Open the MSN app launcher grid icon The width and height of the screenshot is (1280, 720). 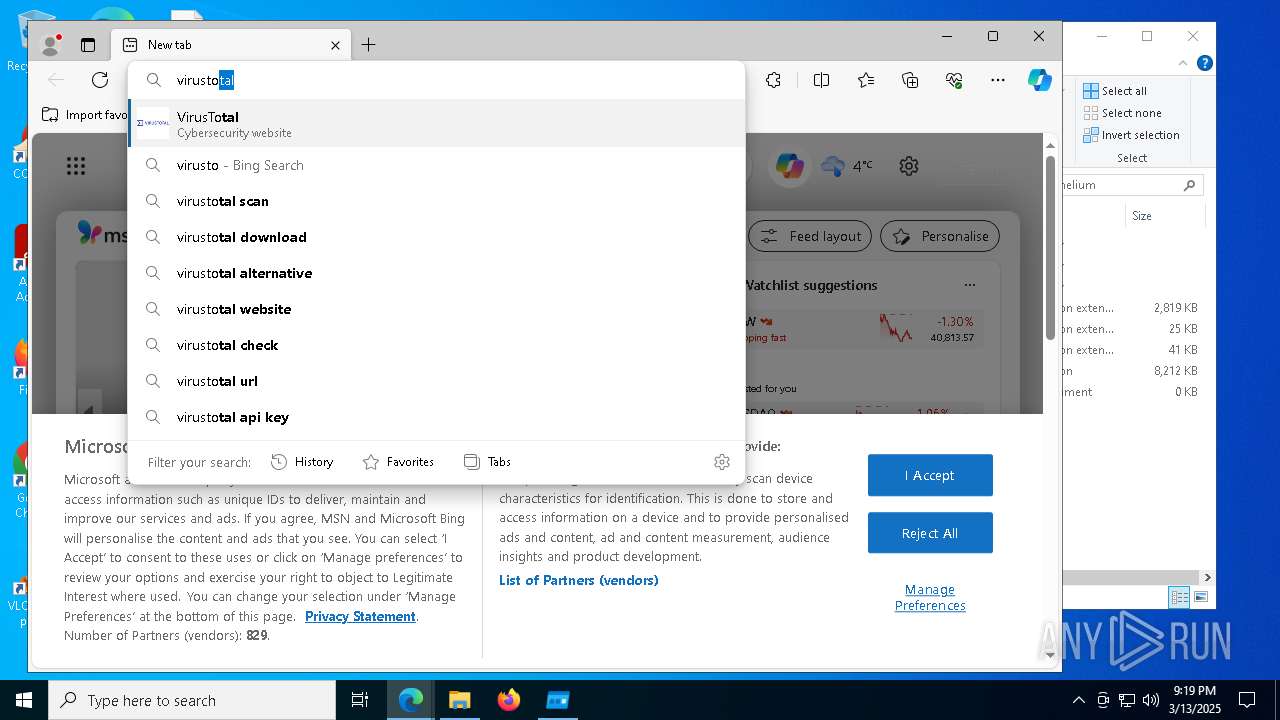(76, 166)
